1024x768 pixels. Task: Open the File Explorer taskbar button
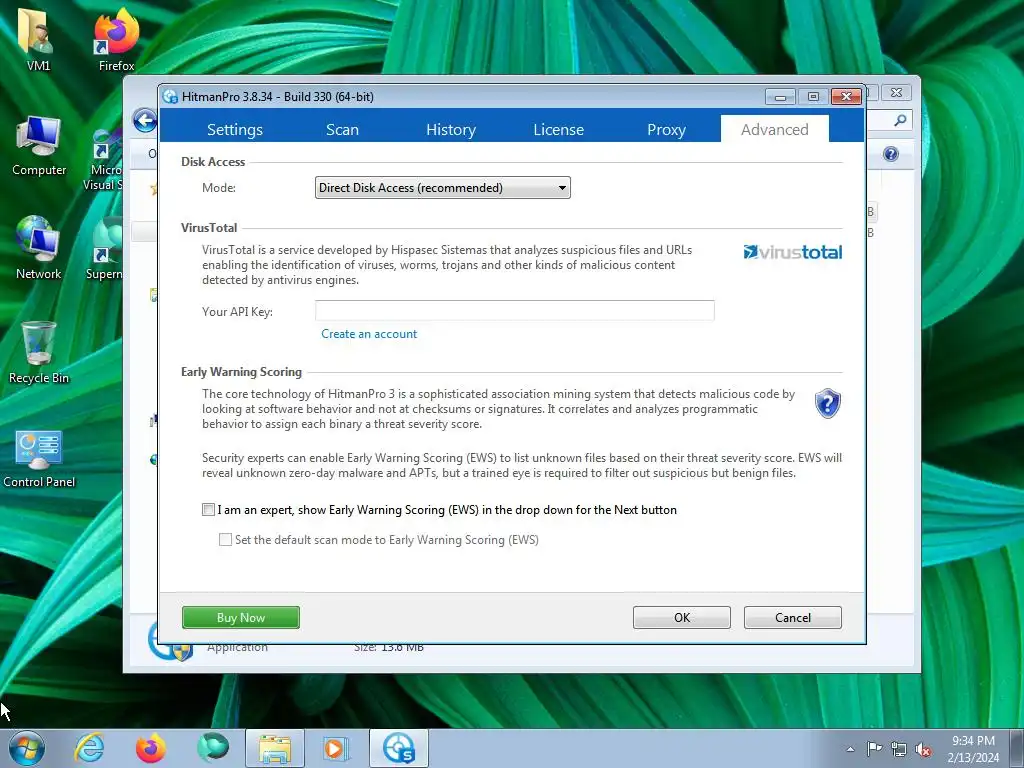(x=275, y=748)
